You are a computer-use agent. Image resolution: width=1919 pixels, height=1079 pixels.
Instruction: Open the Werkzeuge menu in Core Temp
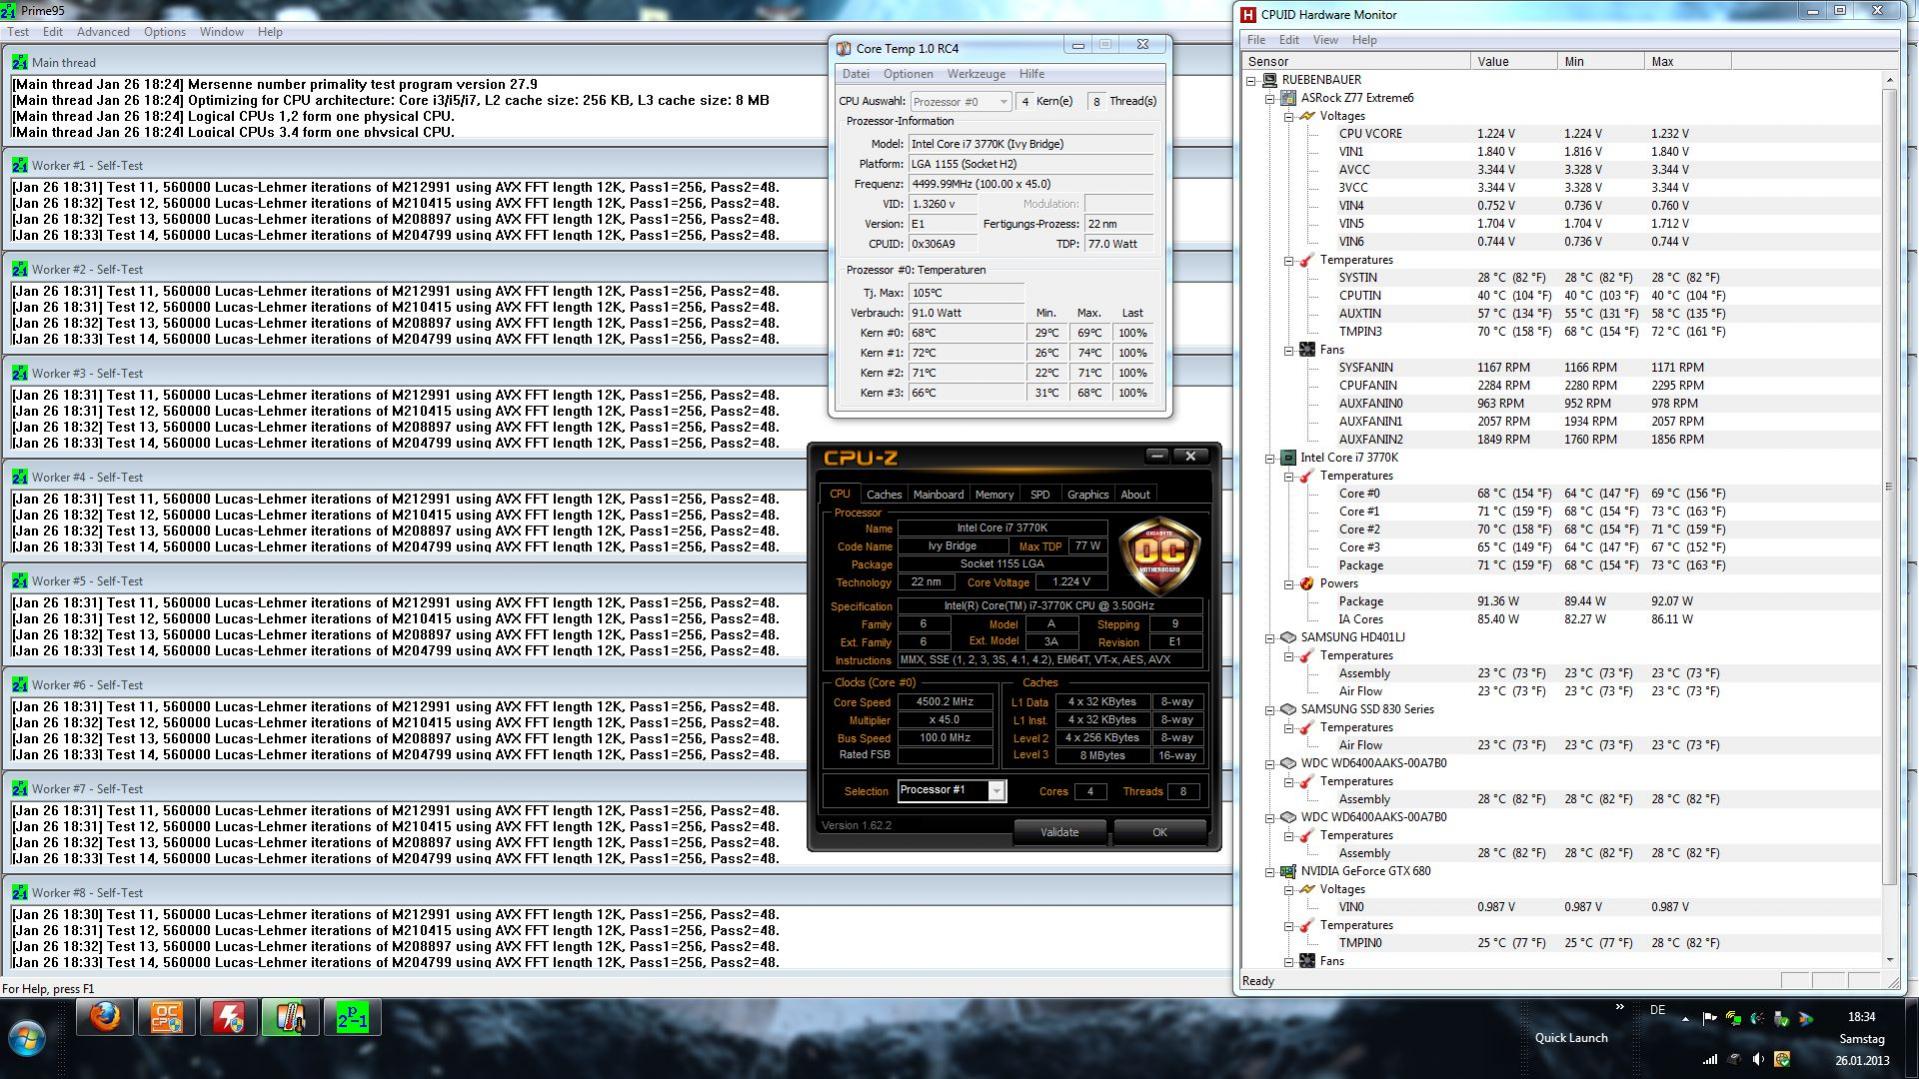976,74
